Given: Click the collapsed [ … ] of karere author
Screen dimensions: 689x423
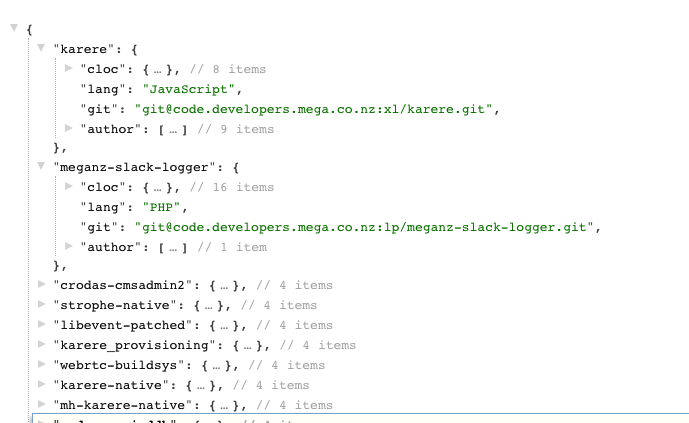Looking at the screenshot, I should click(x=173, y=130).
